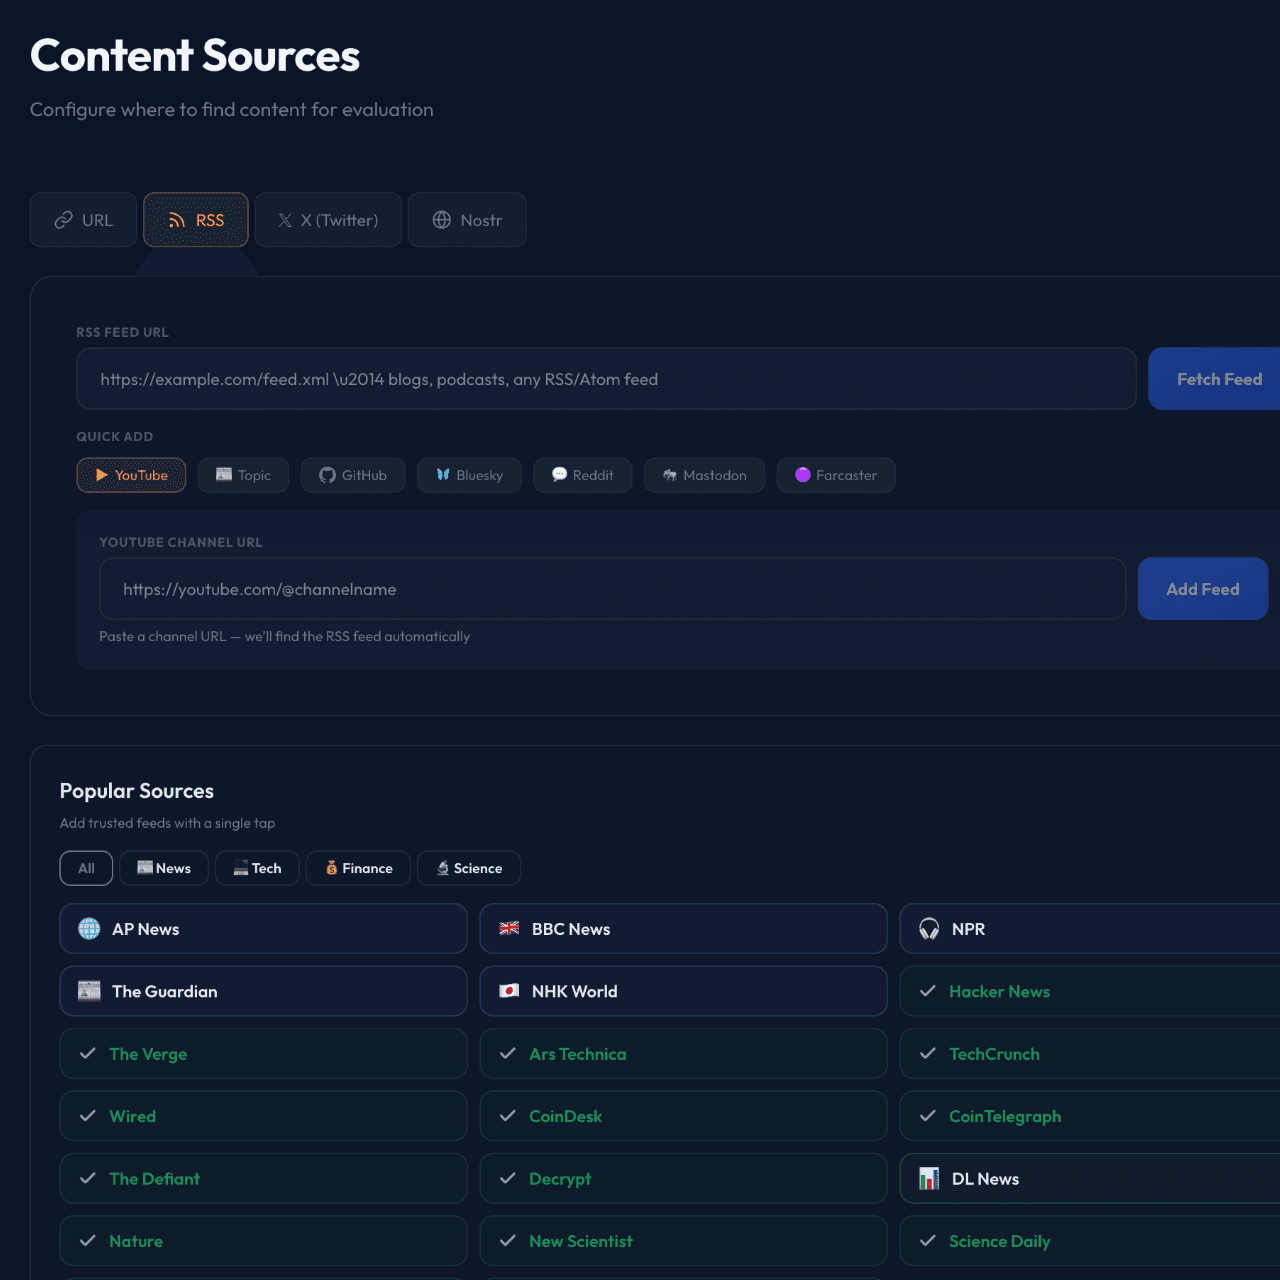Toggle The Defiant added source

[x=263, y=1179]
